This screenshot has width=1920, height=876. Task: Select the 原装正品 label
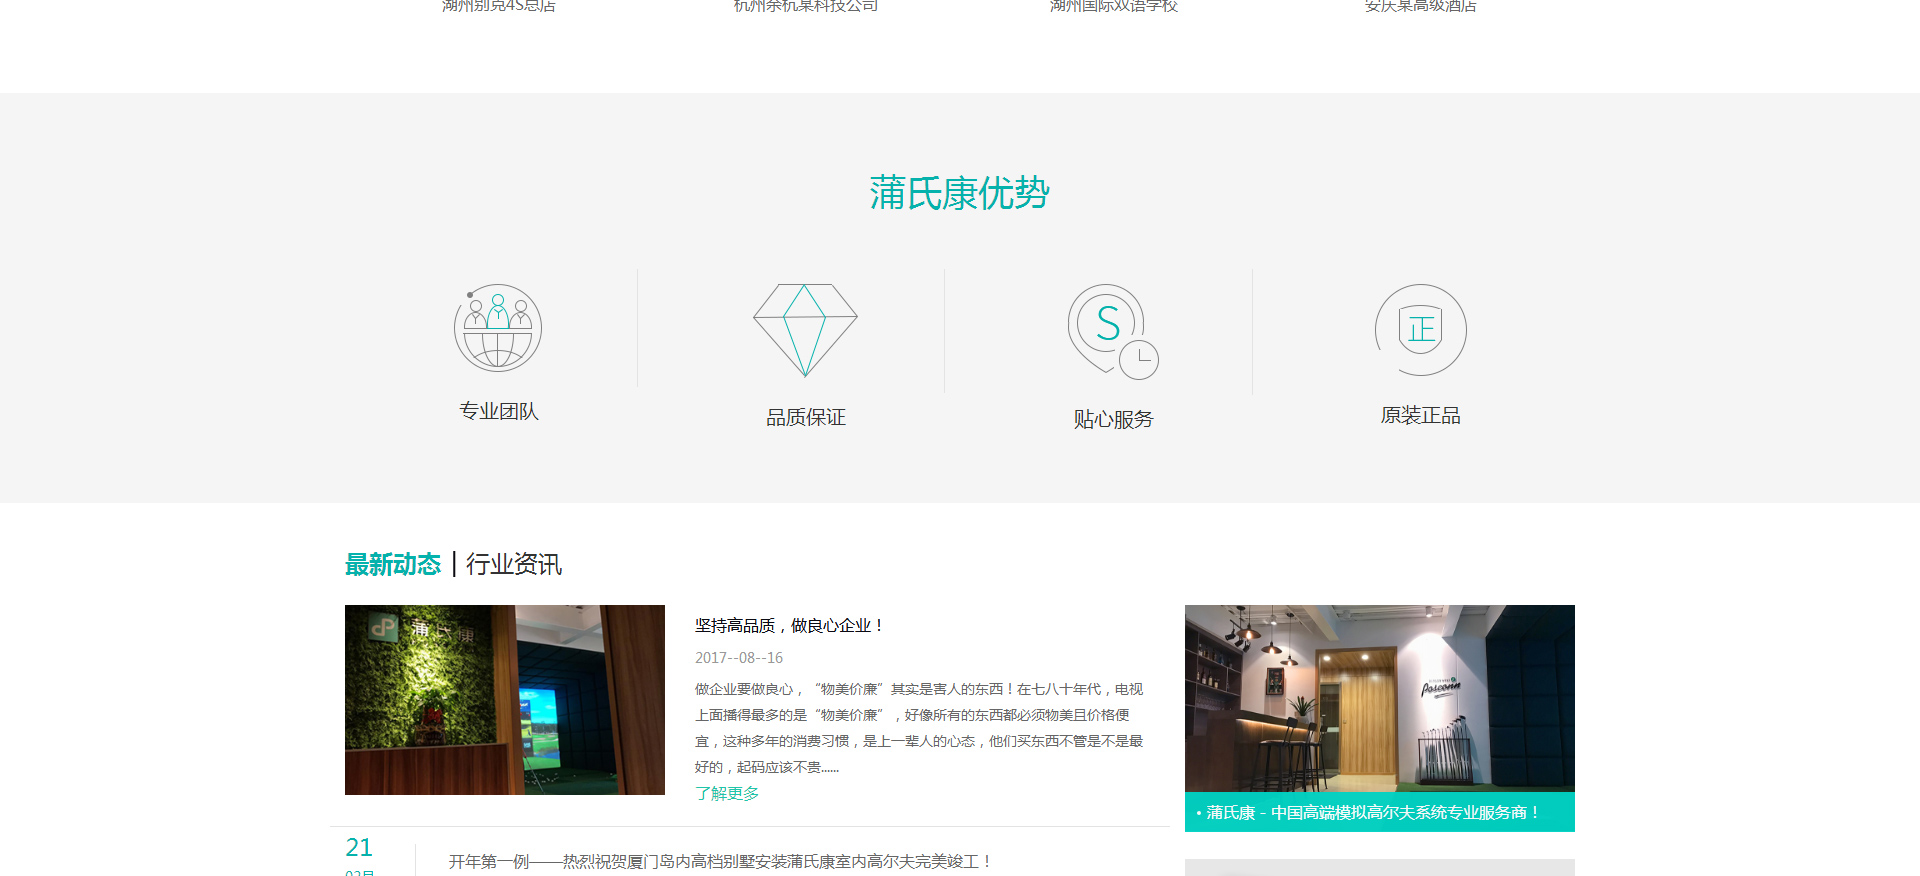click(1420, 415)
